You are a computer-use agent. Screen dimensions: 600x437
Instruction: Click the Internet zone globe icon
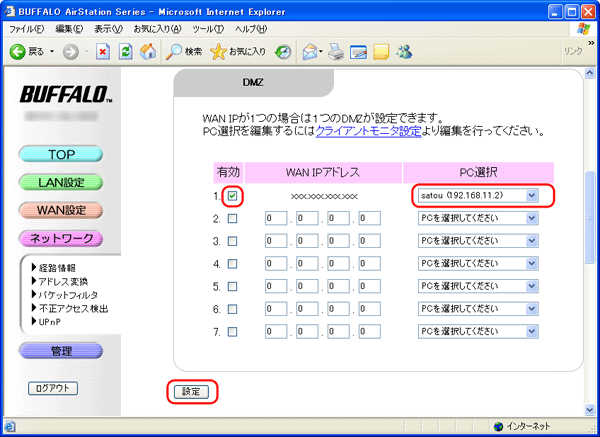pos(498,426)
